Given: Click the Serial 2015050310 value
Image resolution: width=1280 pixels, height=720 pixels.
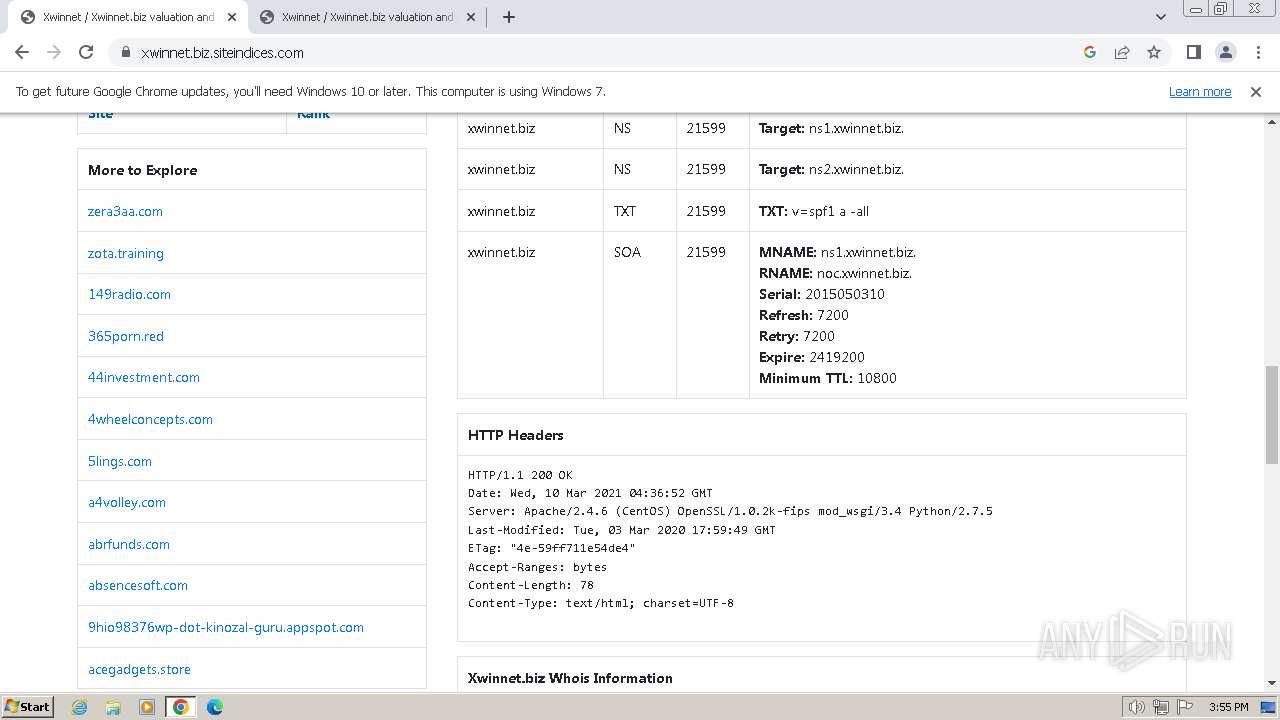Looking at the screenshot, I should pos(845,294).
